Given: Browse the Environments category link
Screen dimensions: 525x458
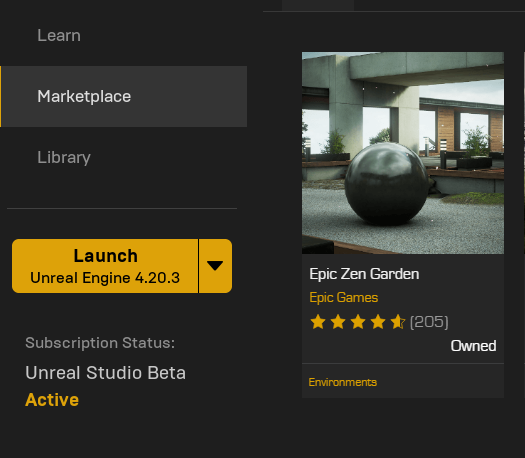Looking at the screenshot, I should click(x=343, y=382).
